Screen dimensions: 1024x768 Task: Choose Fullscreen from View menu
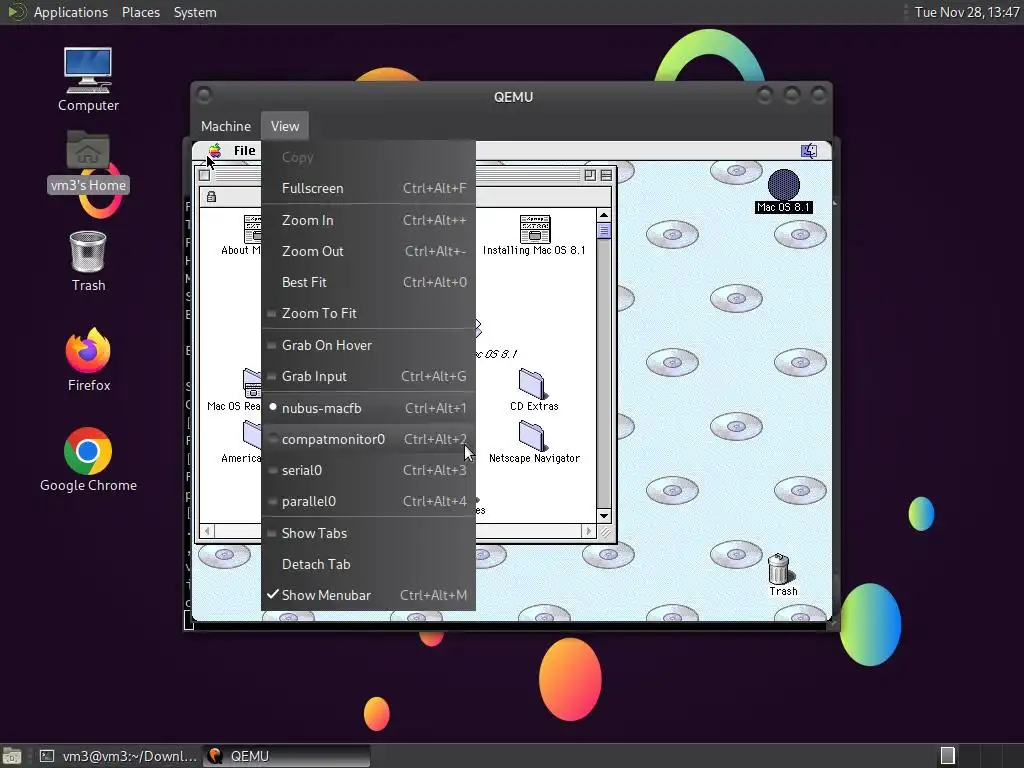[x=368, y=188]
